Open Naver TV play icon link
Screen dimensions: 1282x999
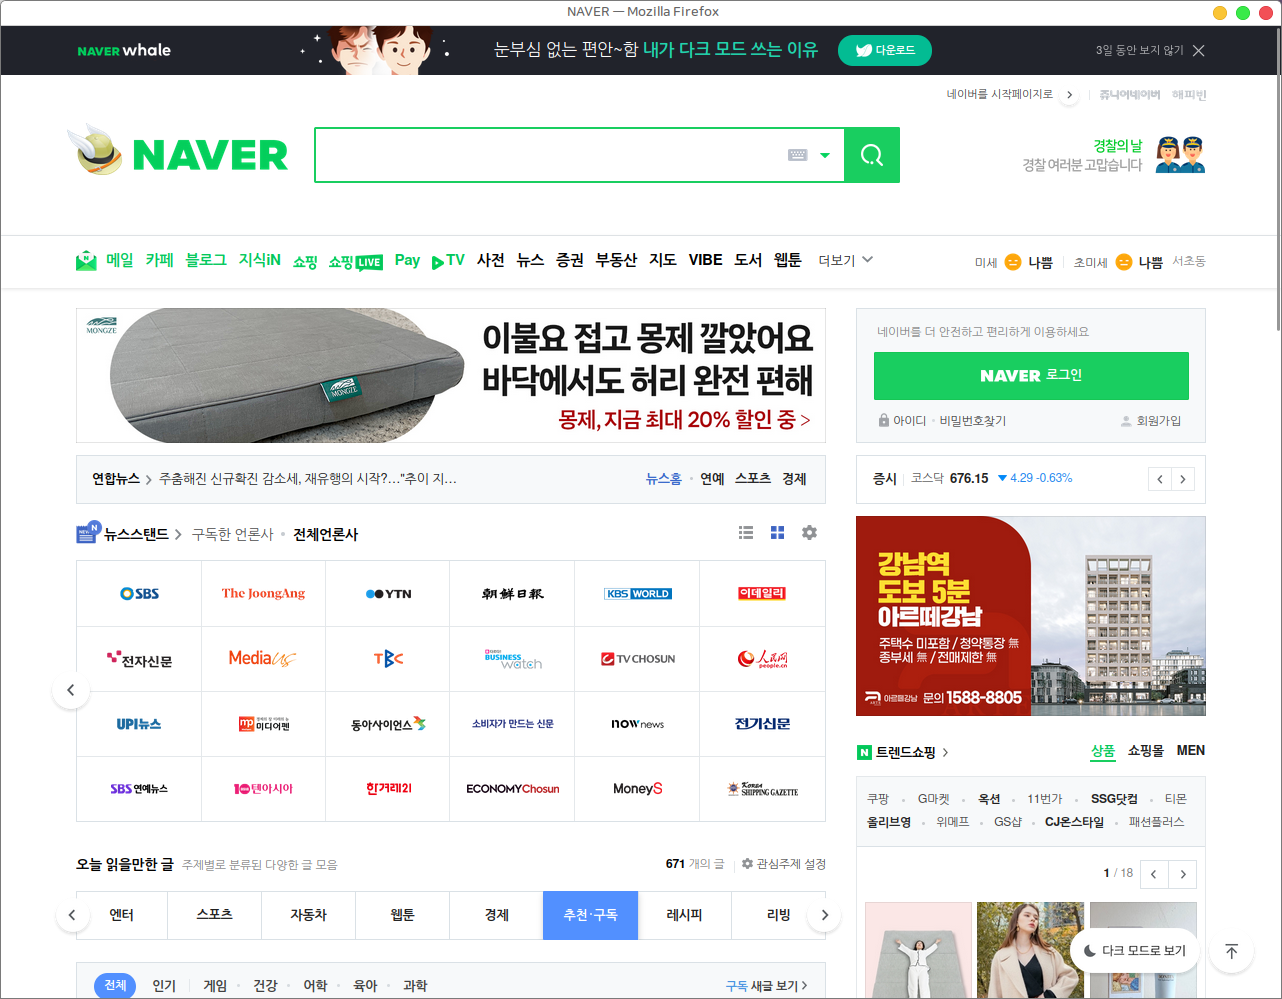[x=448, y=261]
